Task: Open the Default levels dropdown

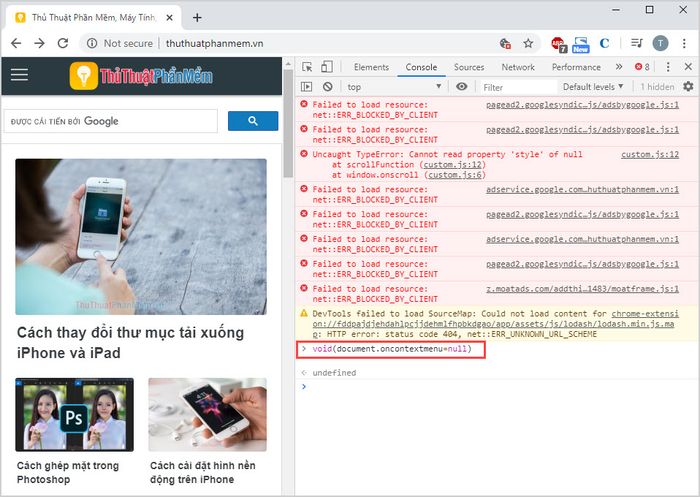Action: [593, 87]
